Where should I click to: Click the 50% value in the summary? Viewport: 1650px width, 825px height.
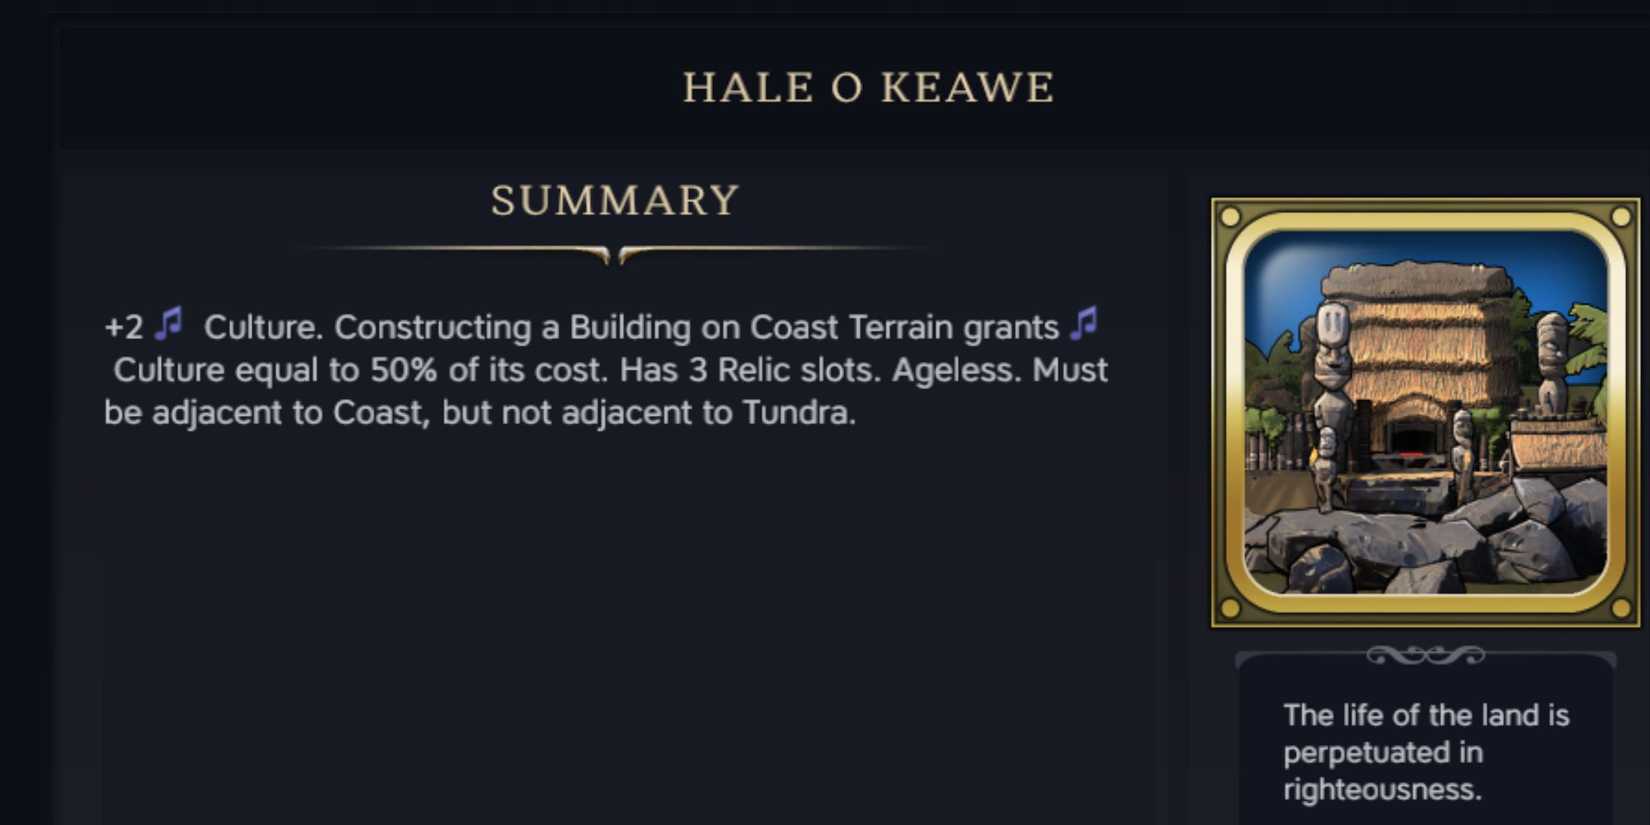(404, 370)
